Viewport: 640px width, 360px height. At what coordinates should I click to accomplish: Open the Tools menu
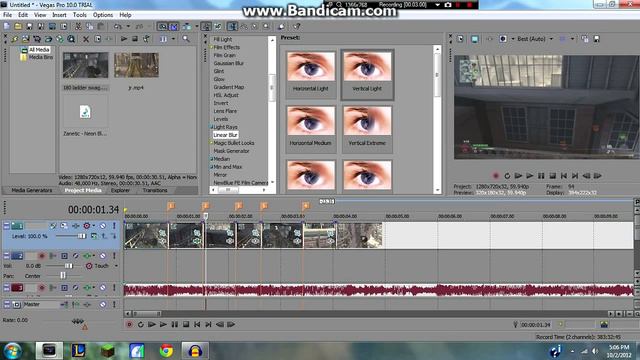pos(80,15)
